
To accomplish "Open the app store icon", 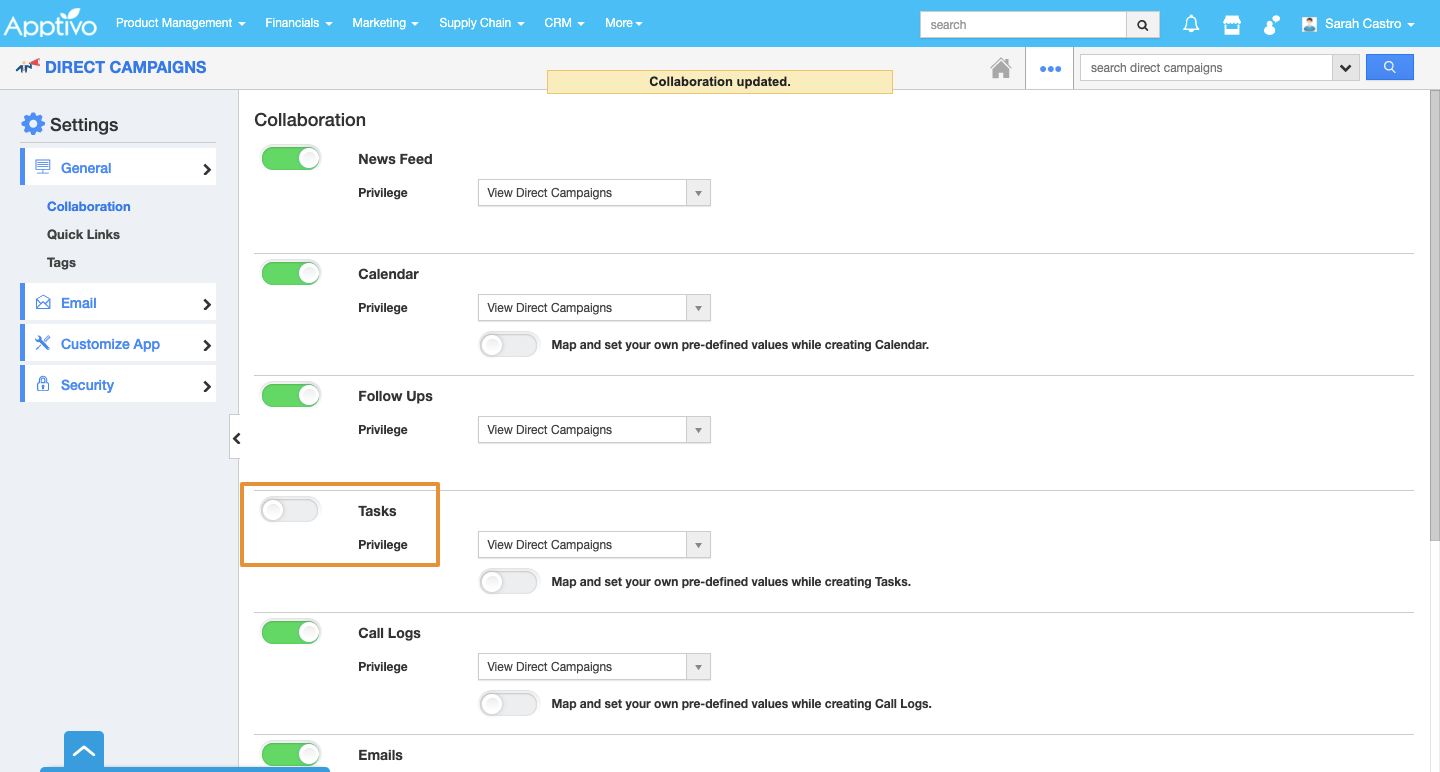I will (1232, 24).
